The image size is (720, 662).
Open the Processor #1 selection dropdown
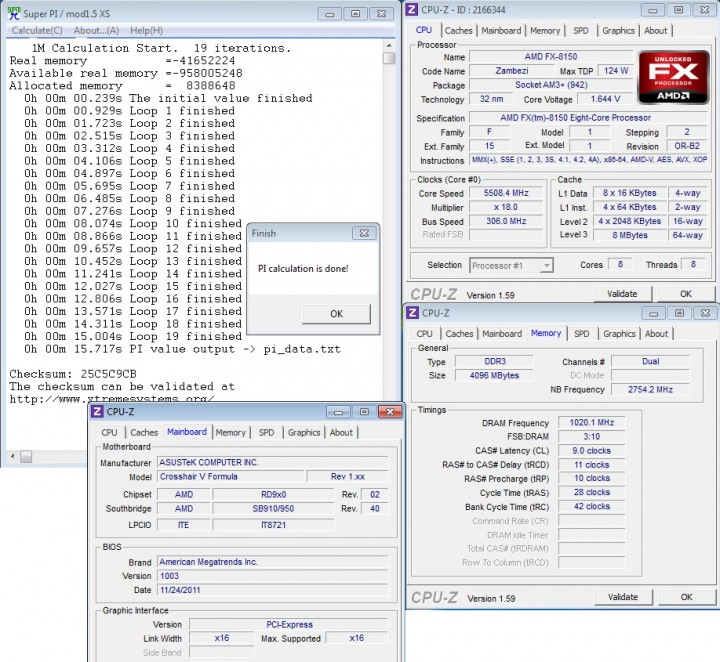click(546, 265)
